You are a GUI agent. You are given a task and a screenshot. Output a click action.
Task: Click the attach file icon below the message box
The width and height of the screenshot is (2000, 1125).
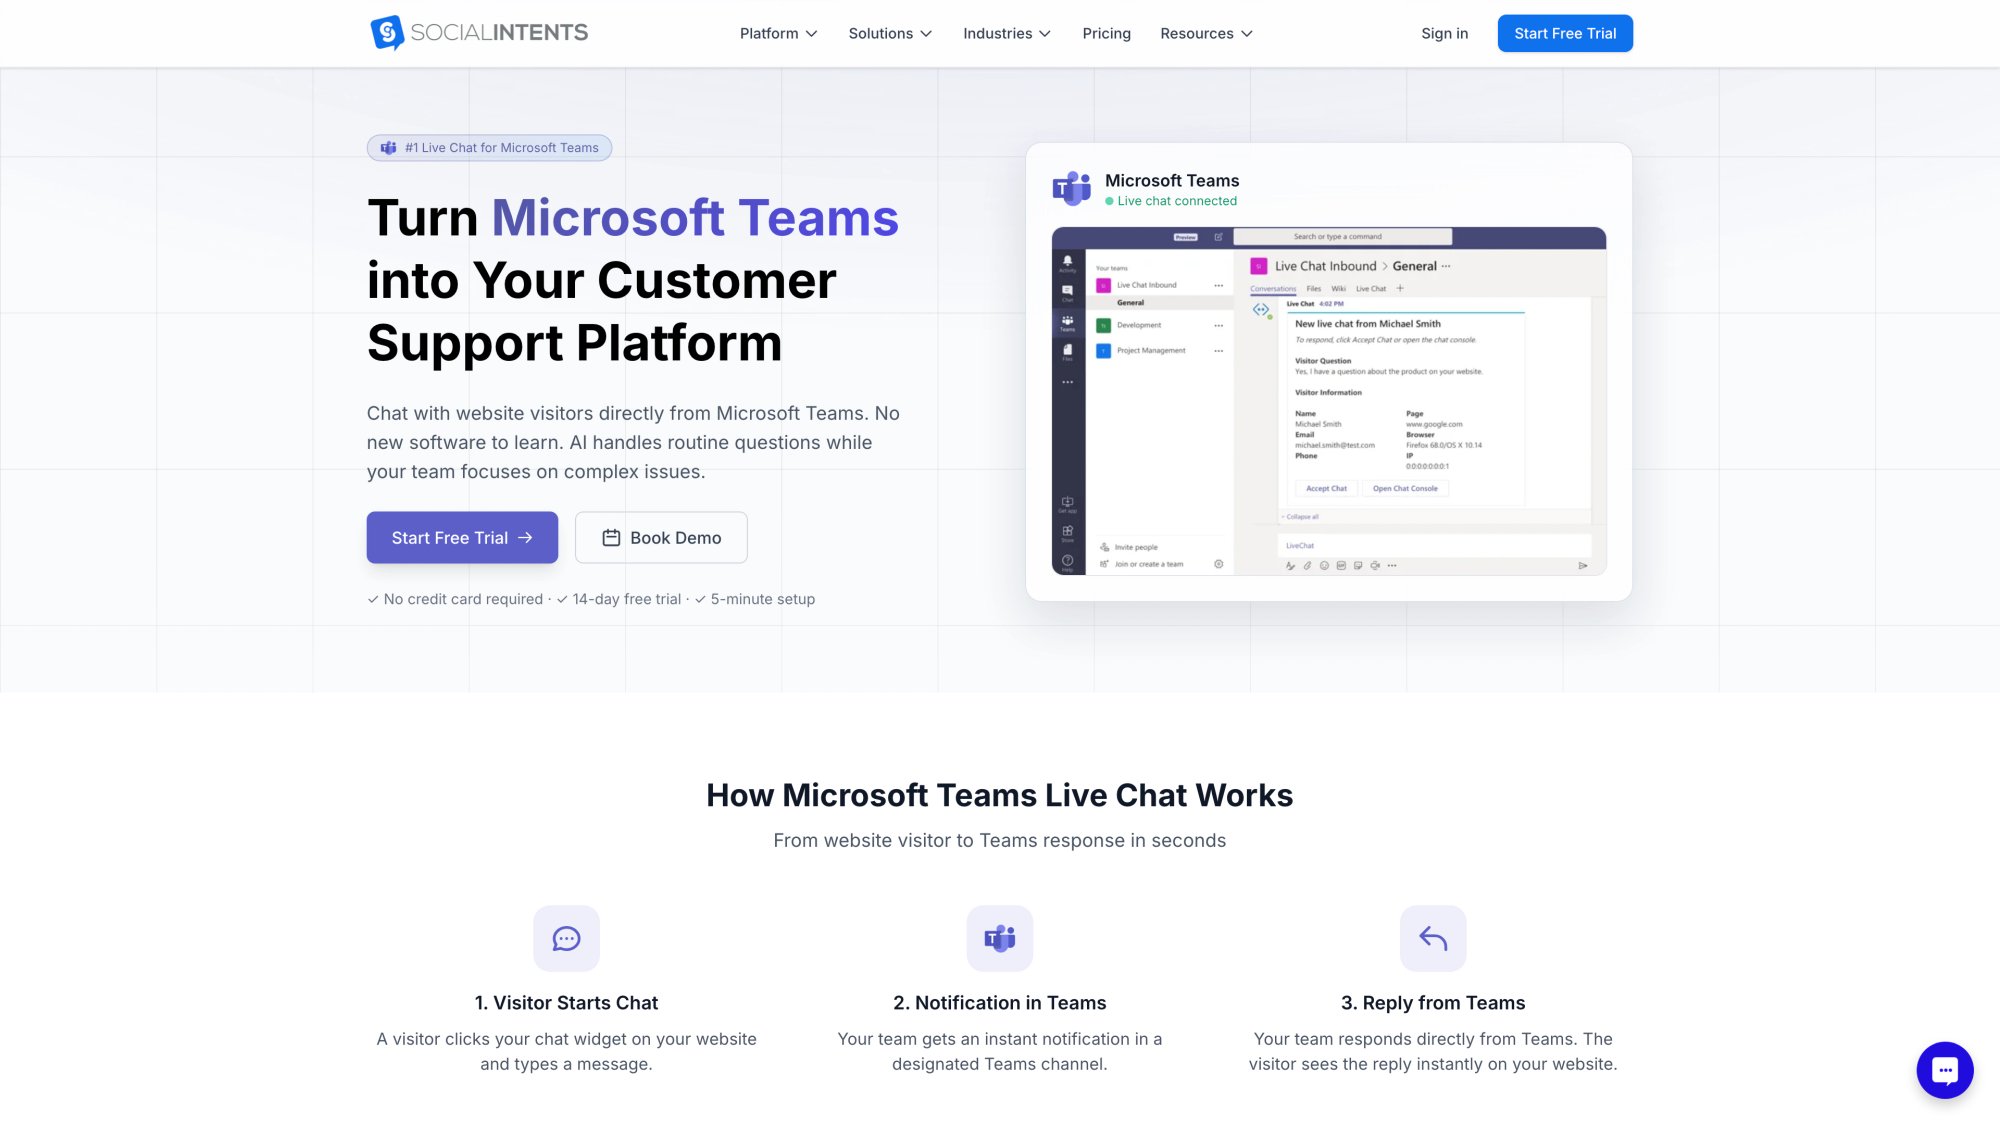(x=1307, y=566)
